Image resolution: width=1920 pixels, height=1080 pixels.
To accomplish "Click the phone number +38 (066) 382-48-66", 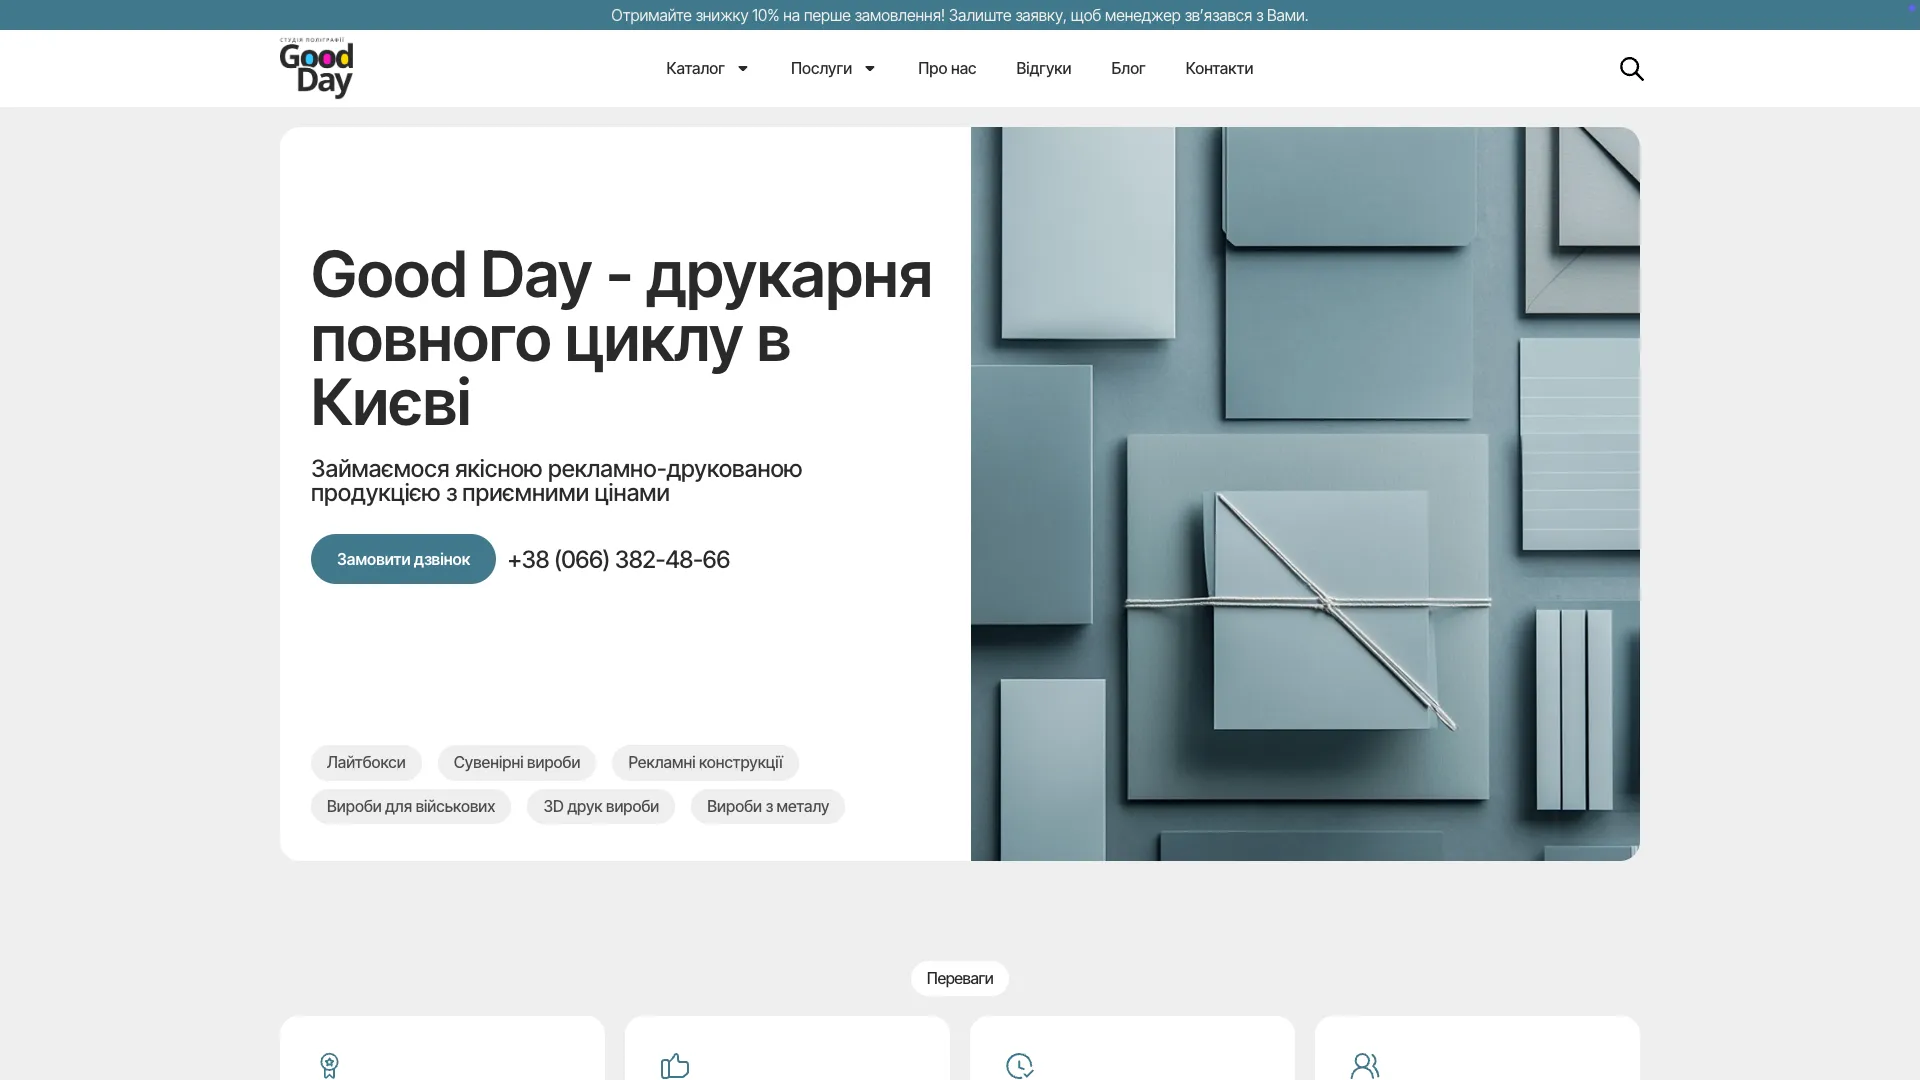I will click(x=618, y=559).
